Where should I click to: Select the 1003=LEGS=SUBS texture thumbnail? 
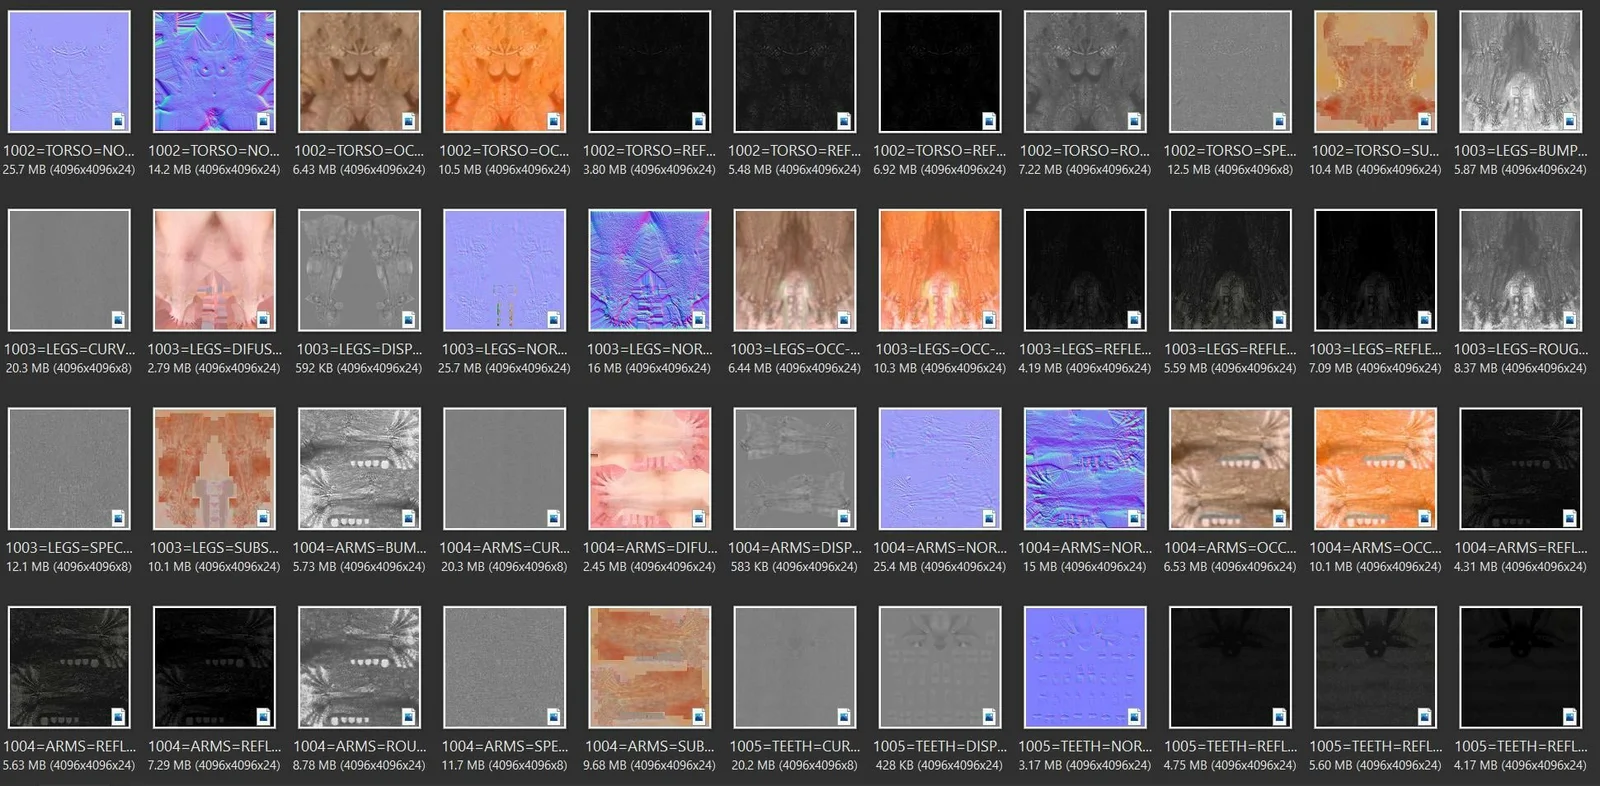[x=214, y=468]
